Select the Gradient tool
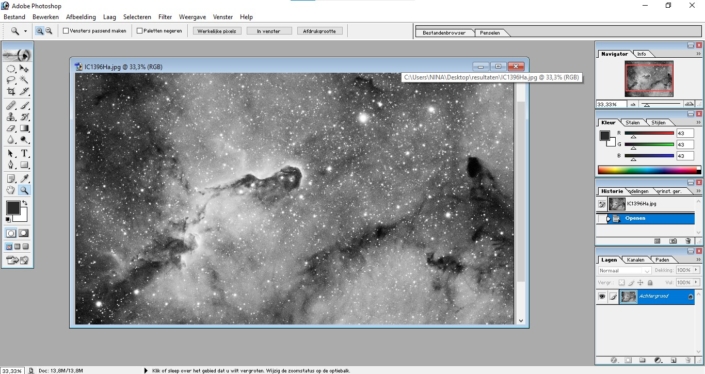 pos(24,128)
